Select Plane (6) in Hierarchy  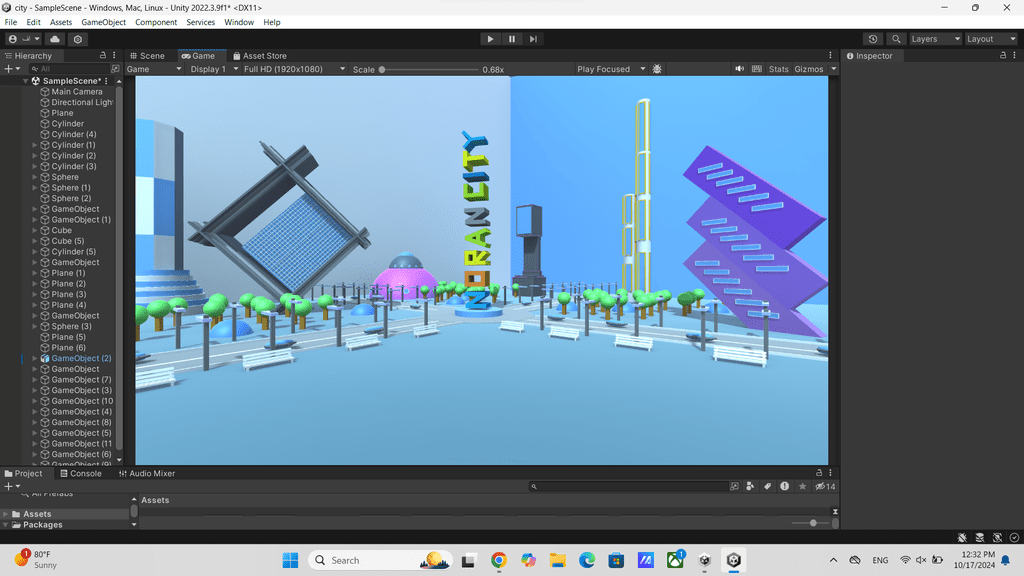(68, 347)
